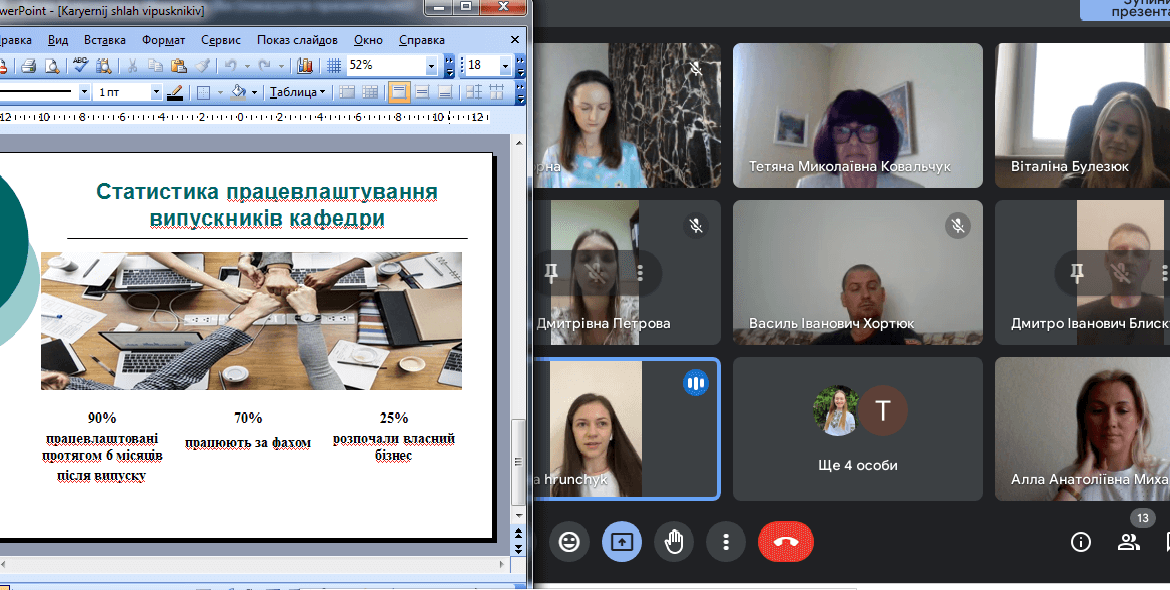Expand the redo history dropdown arrow
Screen dimensions: 1170x590
281,66
